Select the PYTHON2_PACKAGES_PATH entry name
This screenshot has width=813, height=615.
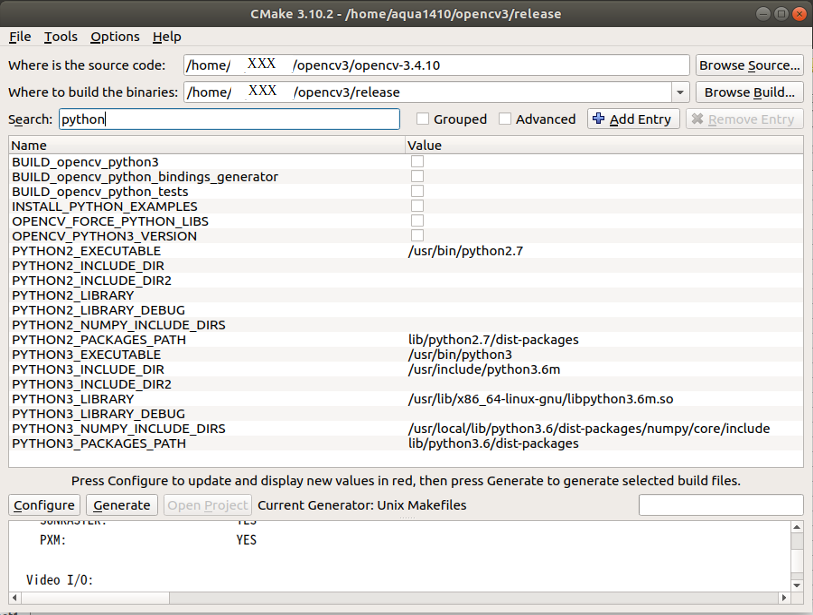99,340
